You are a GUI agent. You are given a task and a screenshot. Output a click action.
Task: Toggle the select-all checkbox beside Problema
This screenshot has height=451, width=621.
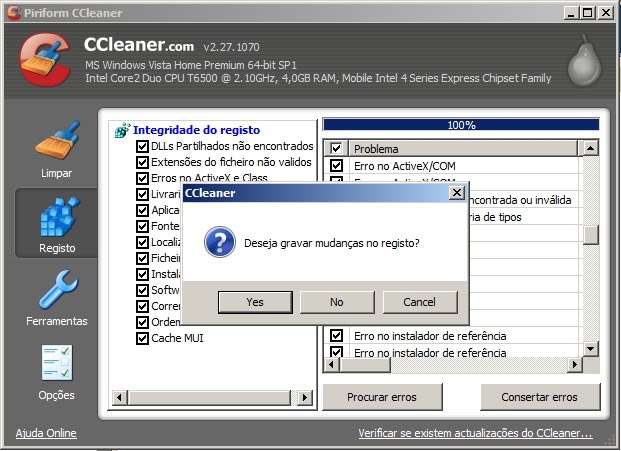click(336, 148)
